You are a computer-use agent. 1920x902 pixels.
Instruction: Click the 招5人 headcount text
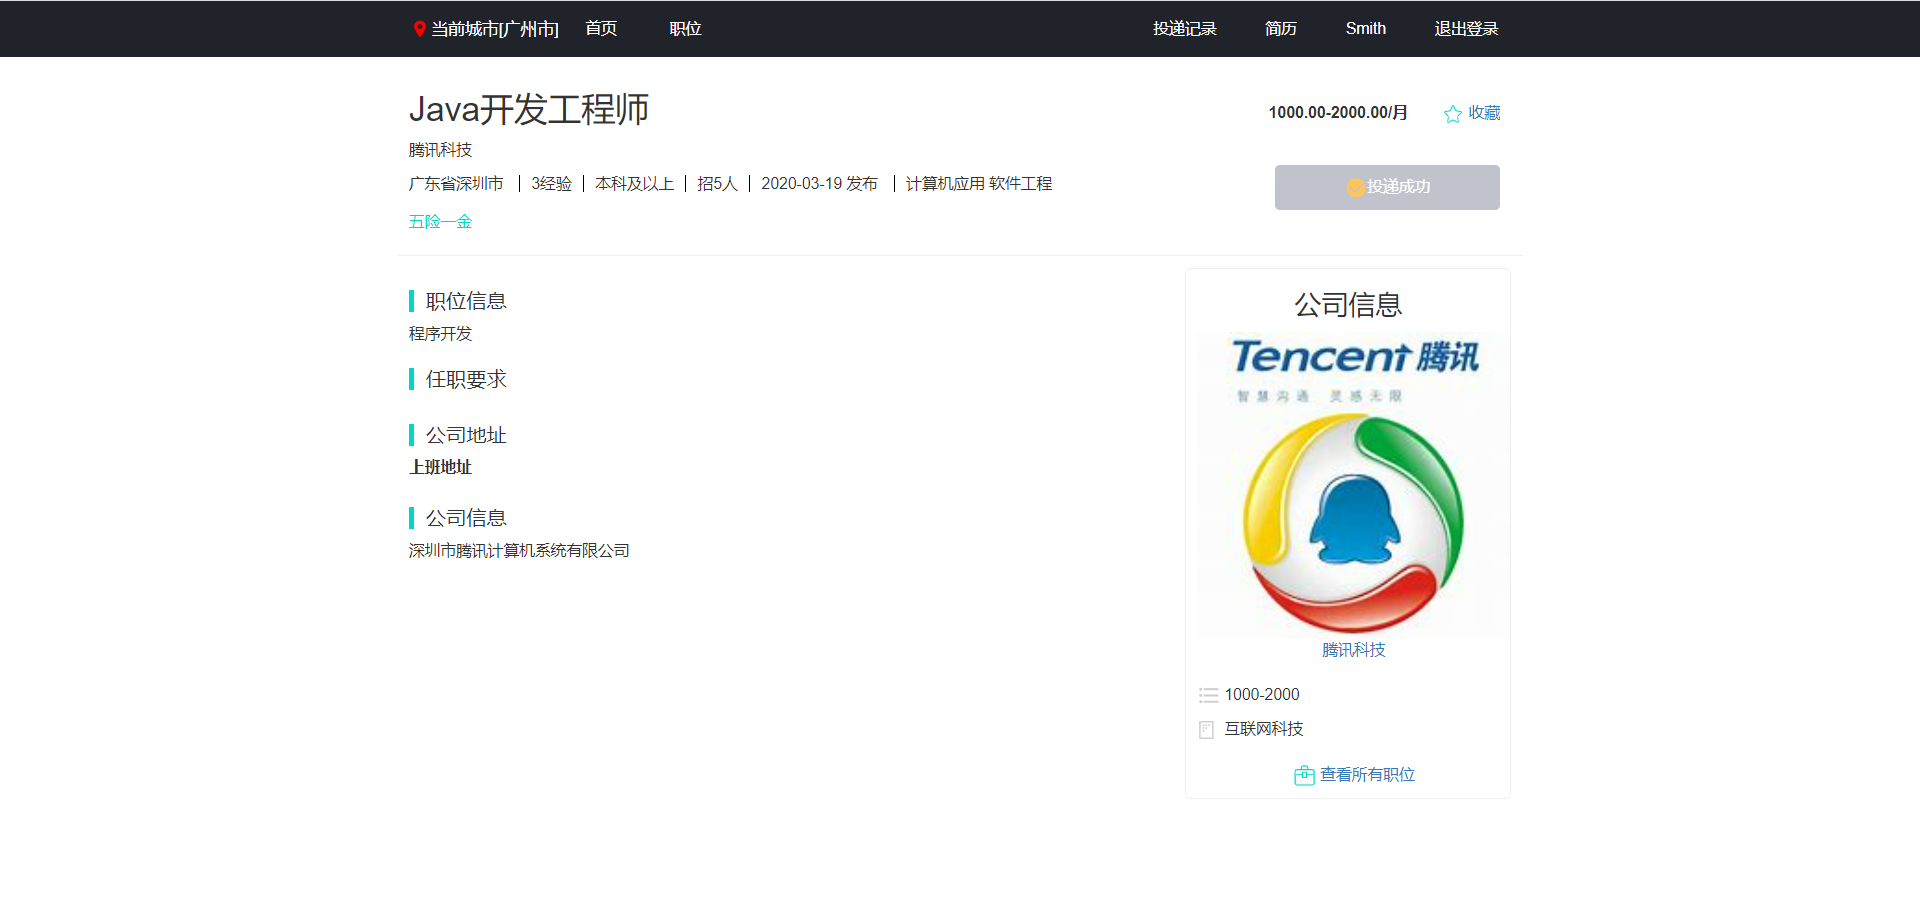718,184
